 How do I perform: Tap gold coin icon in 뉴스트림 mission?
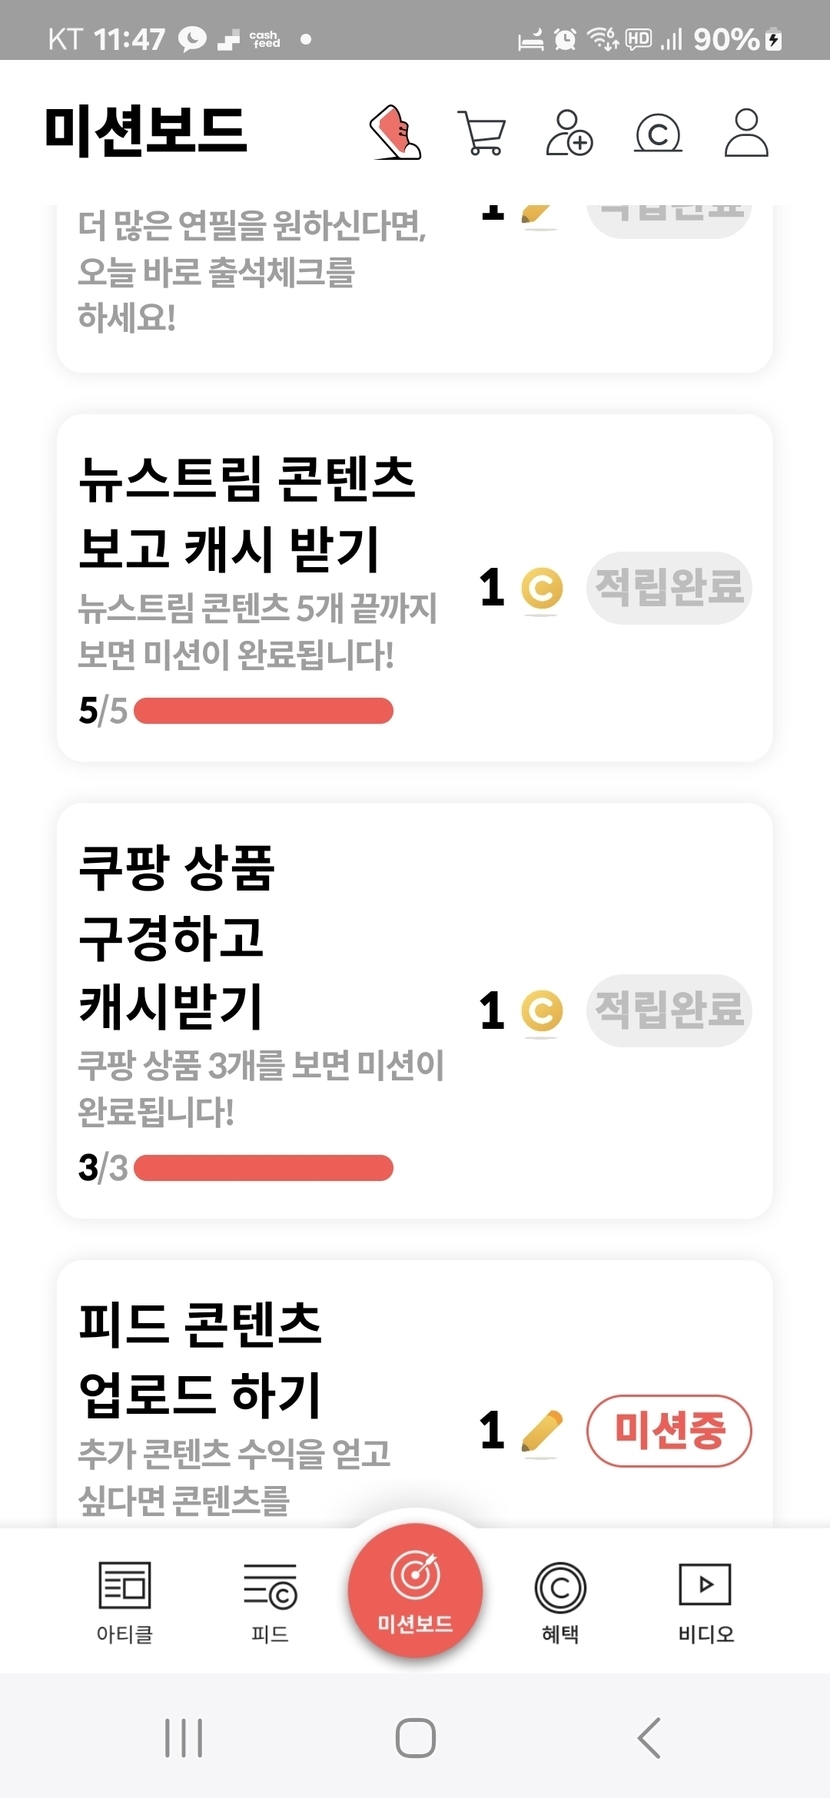542,588
